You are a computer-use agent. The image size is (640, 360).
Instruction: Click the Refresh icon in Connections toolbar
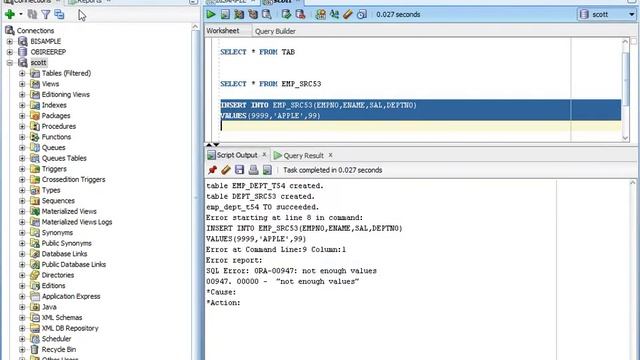[32, 15]
